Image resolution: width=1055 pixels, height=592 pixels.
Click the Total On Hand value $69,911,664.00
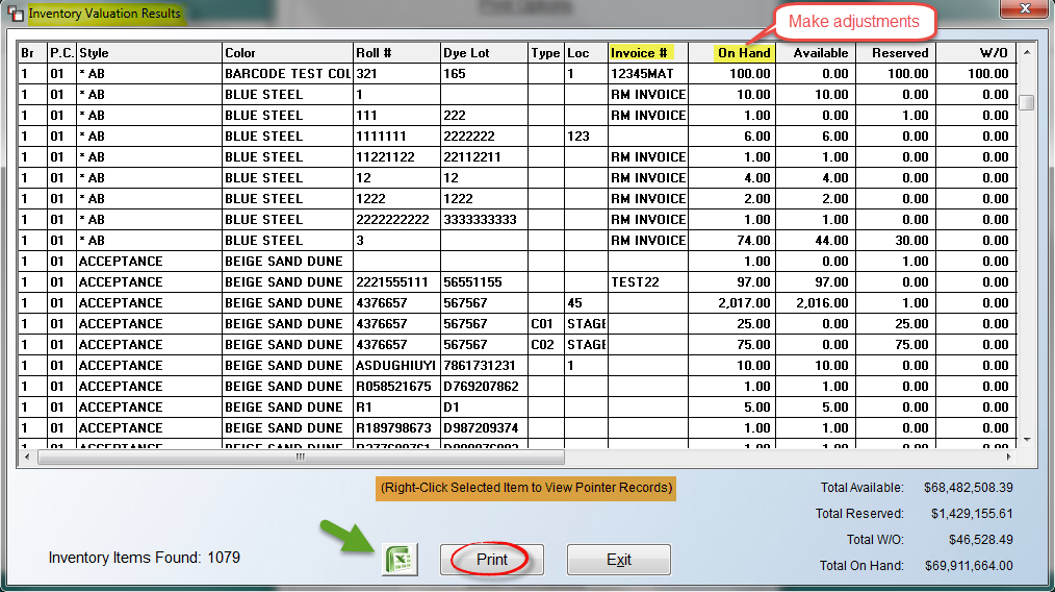tap(968, 566)
